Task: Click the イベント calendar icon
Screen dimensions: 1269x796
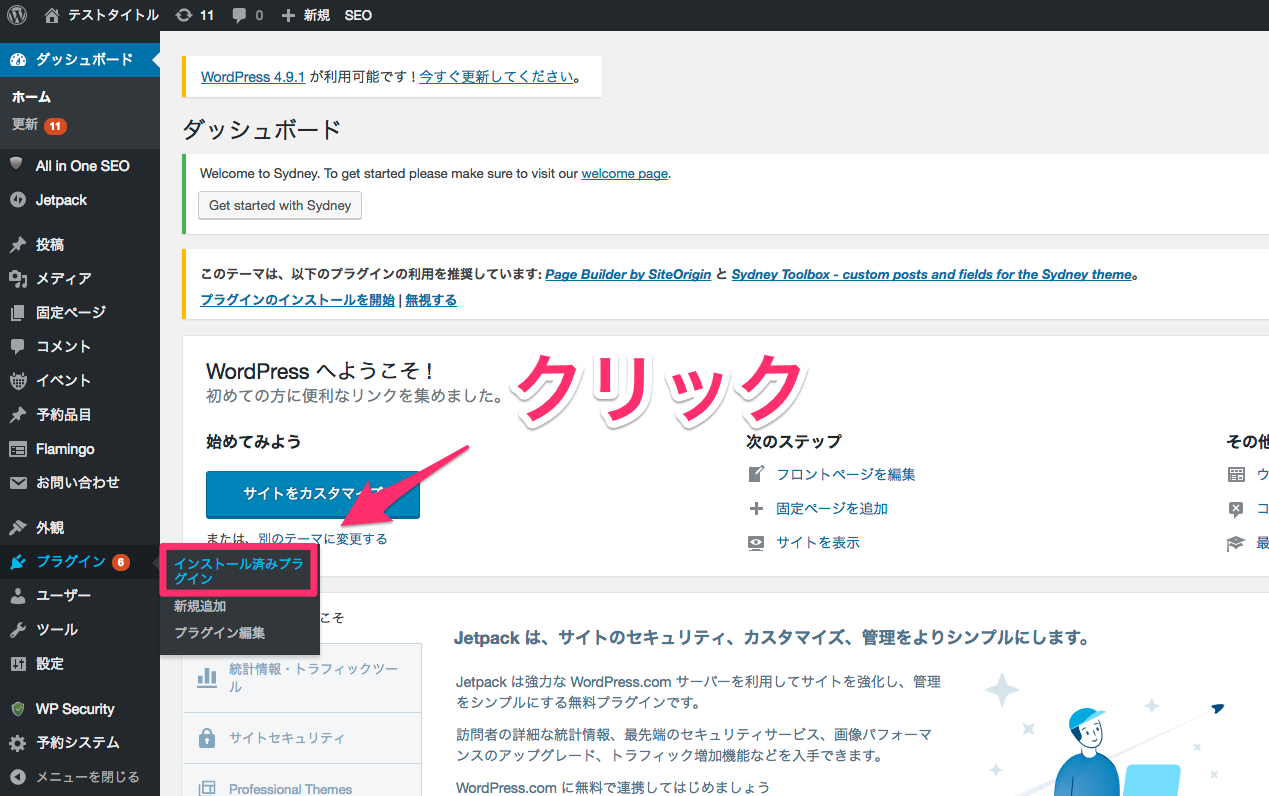Action: [x=17, y=381]
